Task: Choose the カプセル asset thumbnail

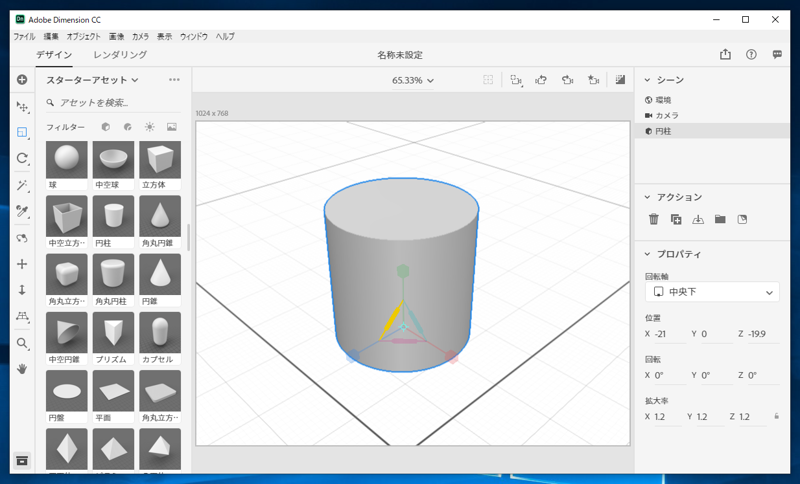Action: coord(160,338)
